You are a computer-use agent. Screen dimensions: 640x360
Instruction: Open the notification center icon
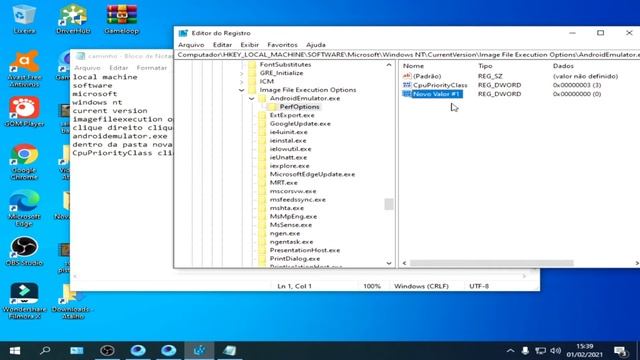click(x=621, y=351)
